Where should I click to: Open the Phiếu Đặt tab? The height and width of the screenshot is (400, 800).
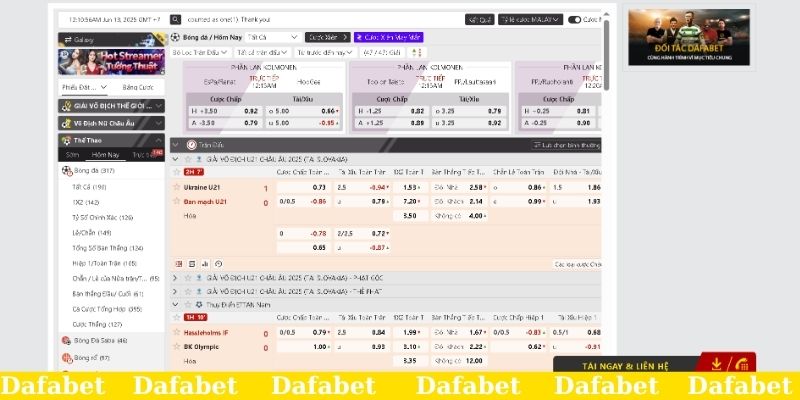(85, 87)
